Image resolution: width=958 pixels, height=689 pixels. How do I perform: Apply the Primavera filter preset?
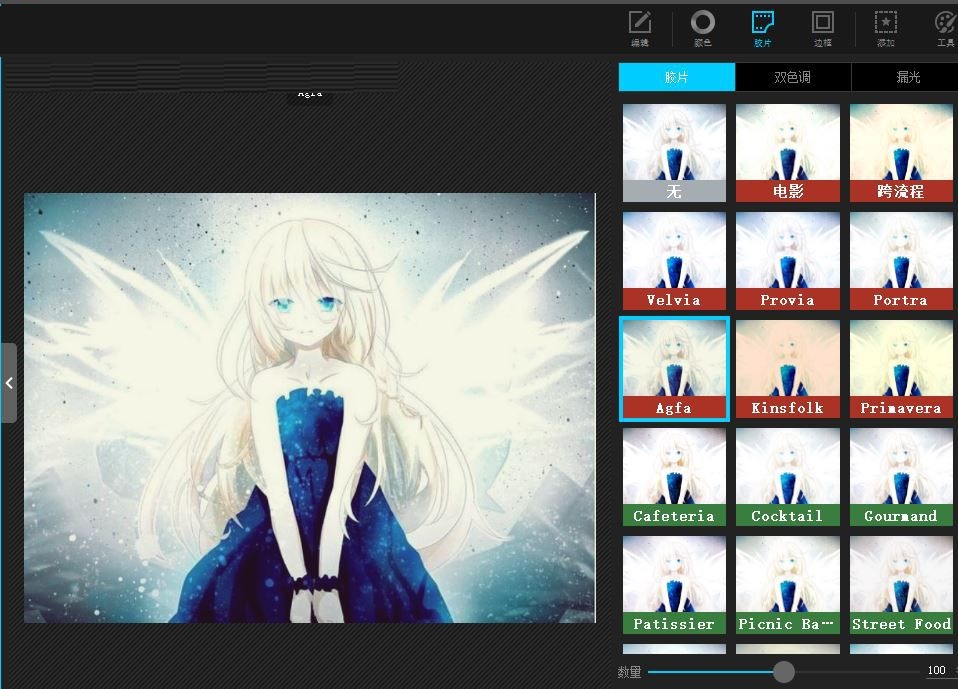click(901, 369)
